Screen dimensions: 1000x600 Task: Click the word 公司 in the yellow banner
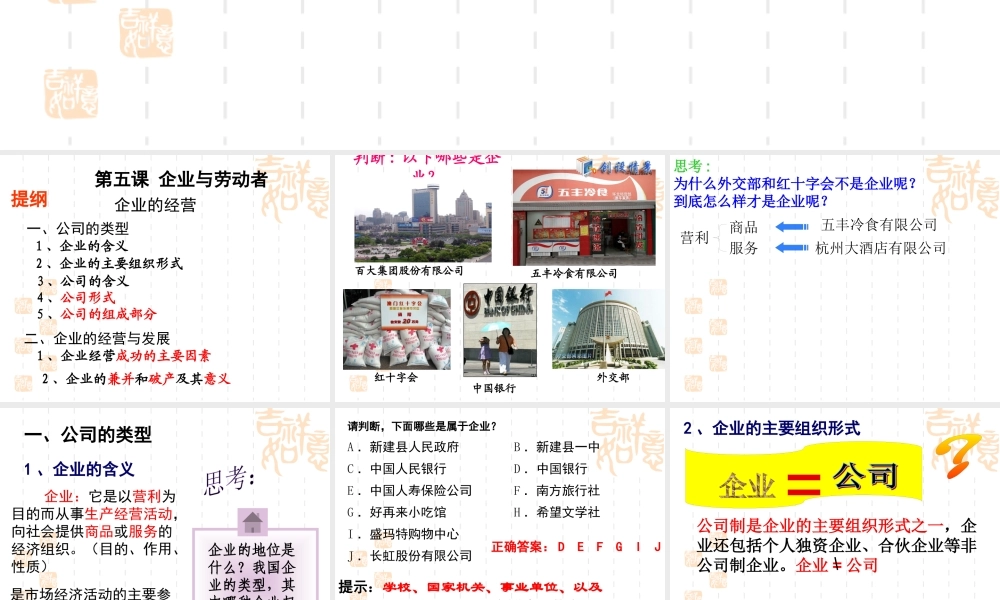[865, 475]
